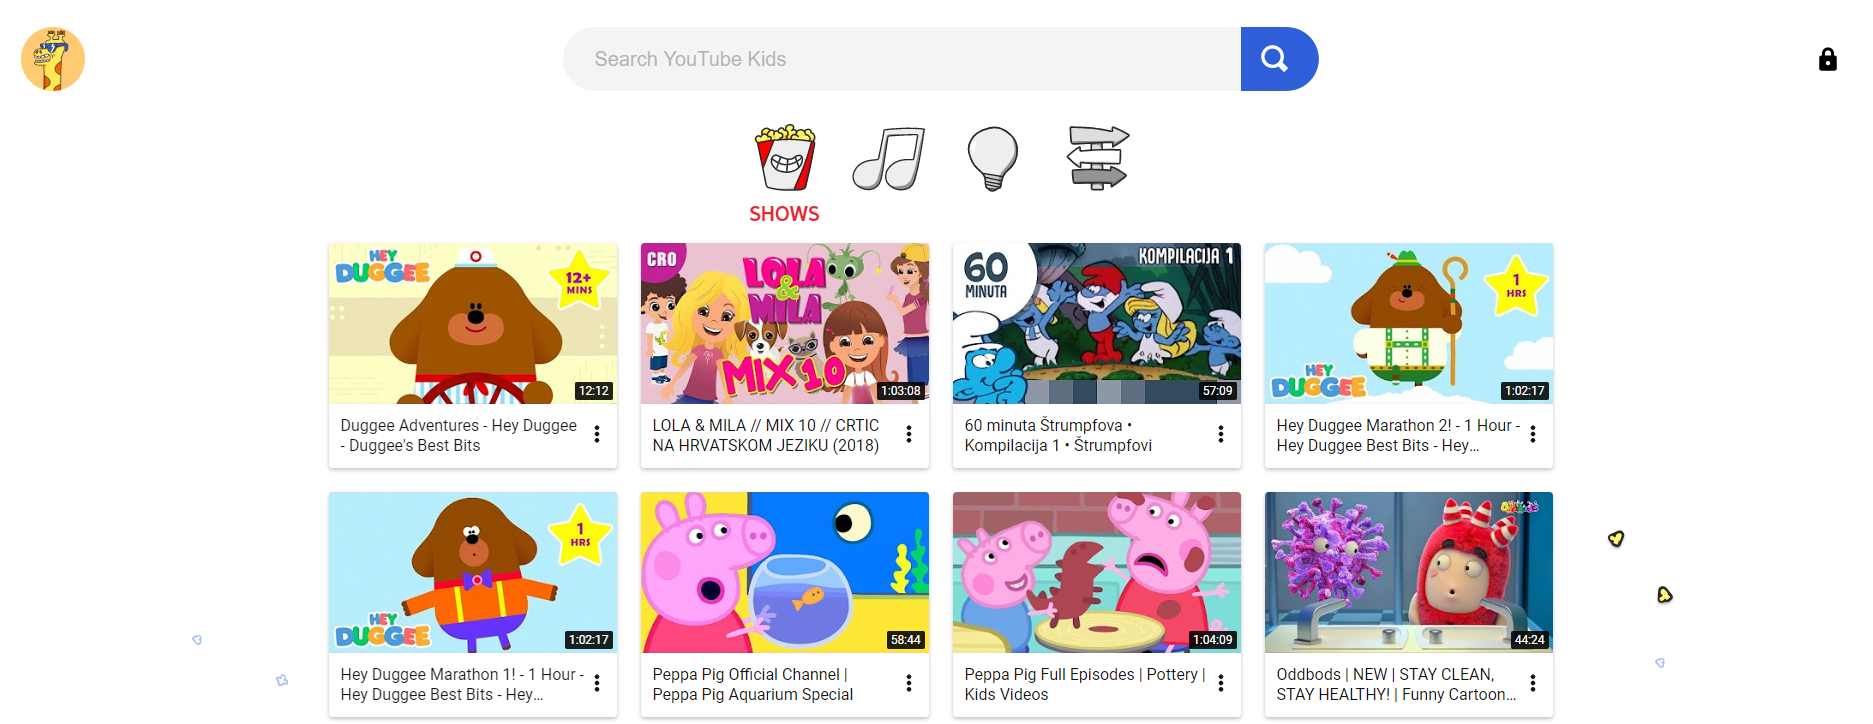The image size is (1873, 724).
Task: Play the Hey Duggee Marathon 1 thumbnail
Action: [x=473, y=572]
